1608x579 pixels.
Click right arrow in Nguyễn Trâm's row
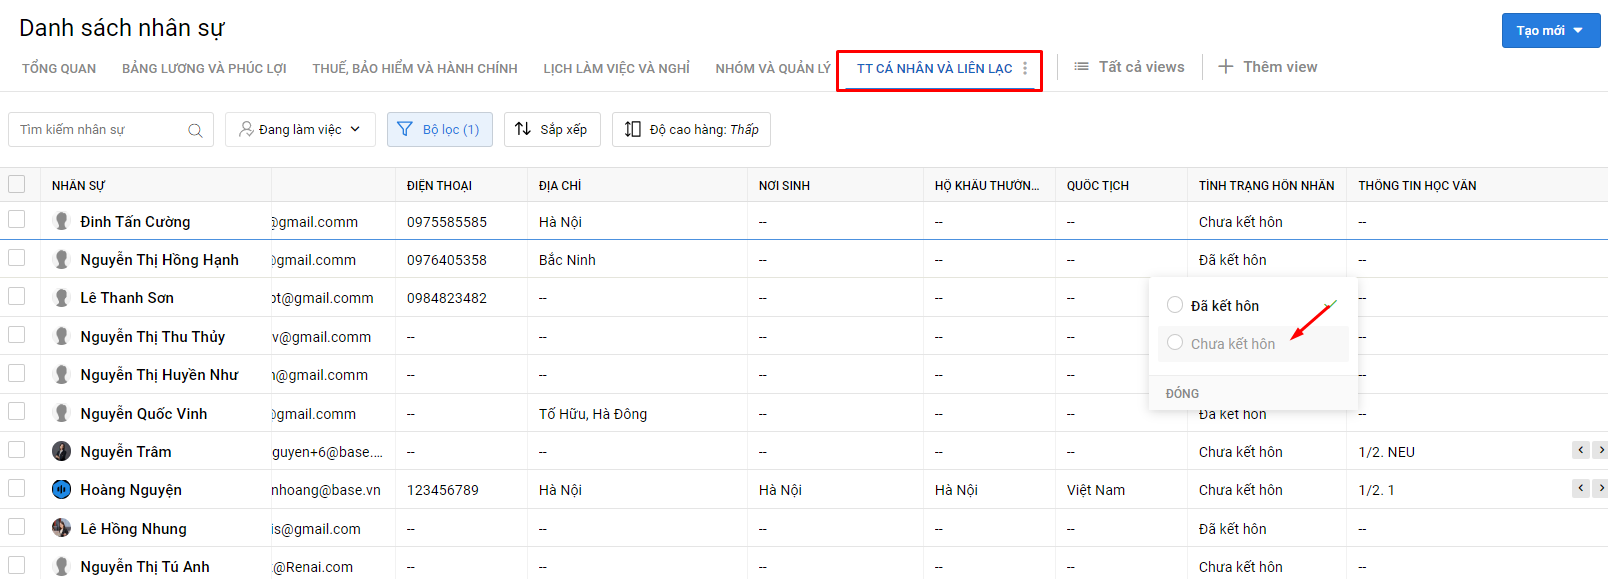click(1600, 450)
